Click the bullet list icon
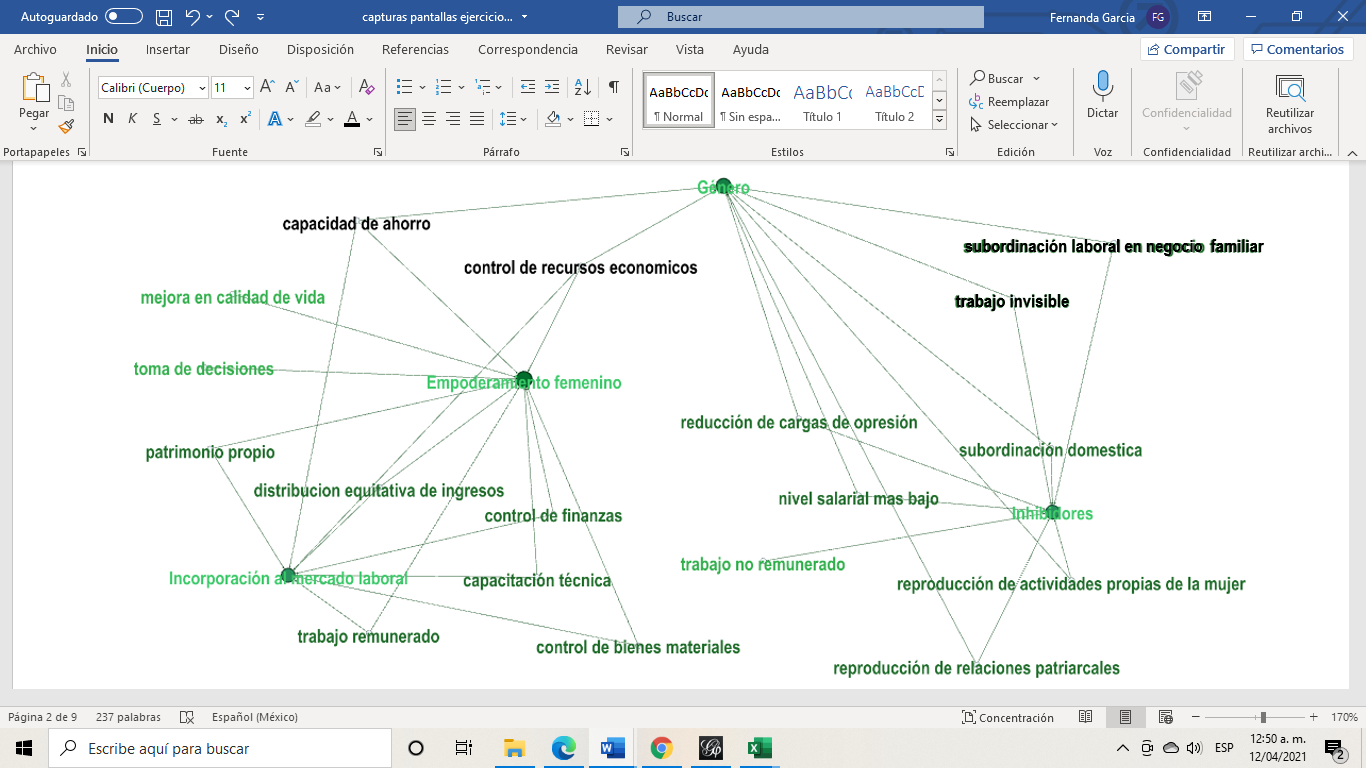Screen dimensions: 1366x768 (404, 87)
